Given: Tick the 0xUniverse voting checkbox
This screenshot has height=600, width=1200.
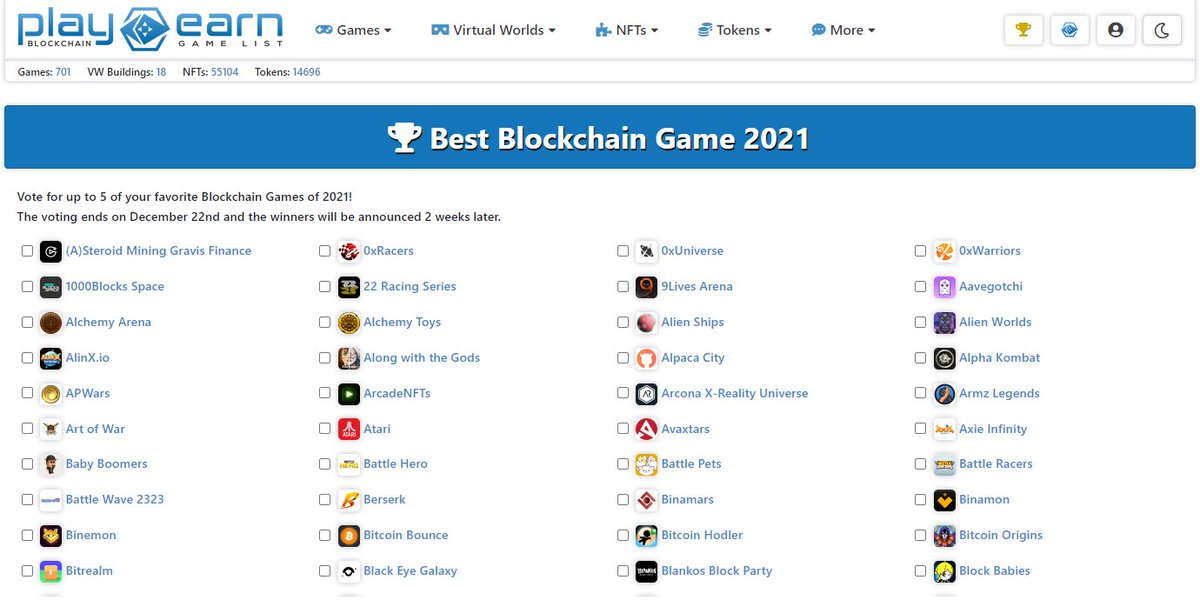Looking at the screenshot, I should pos(623,251).
